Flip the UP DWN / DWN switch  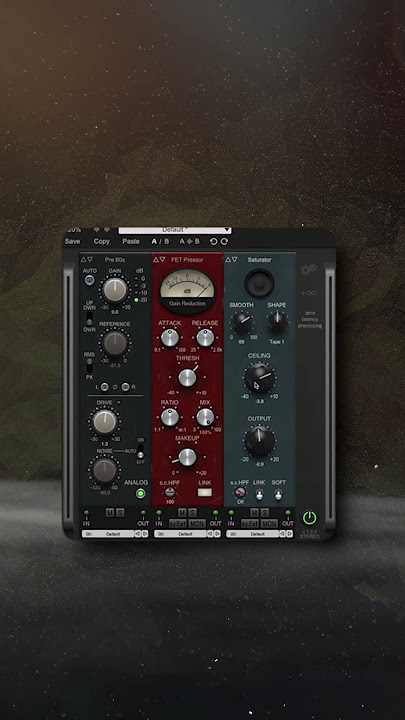tap(90, 318)
